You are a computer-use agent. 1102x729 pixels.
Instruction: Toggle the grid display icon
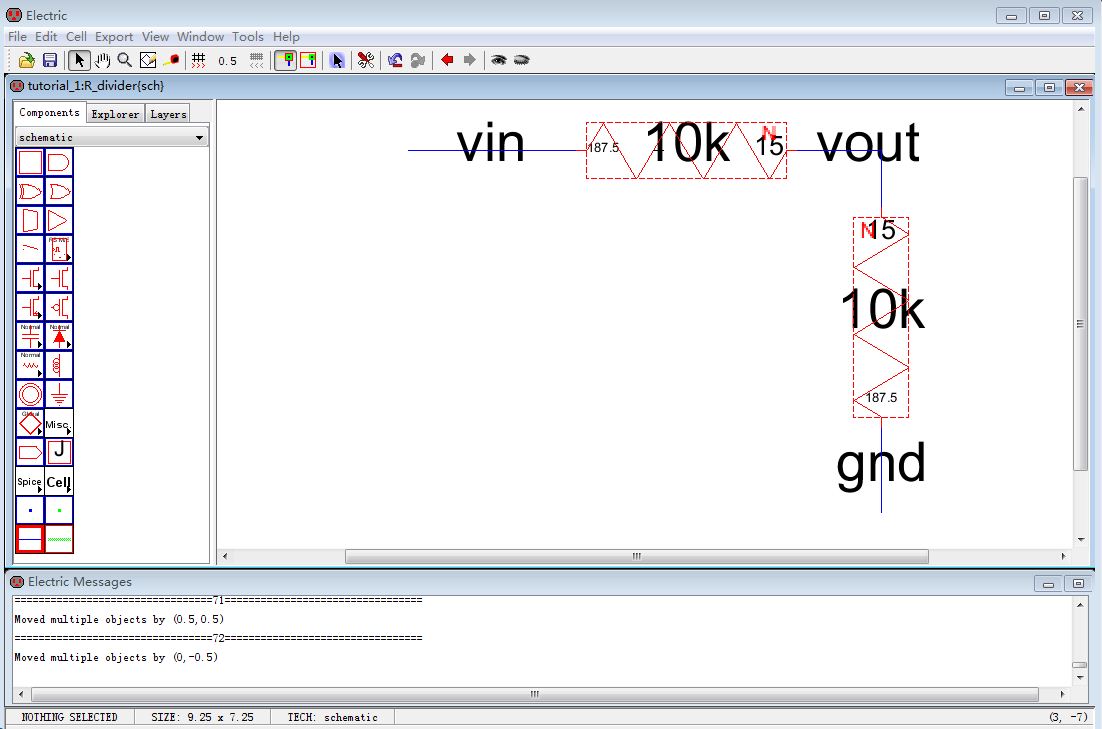coord(199,60)
